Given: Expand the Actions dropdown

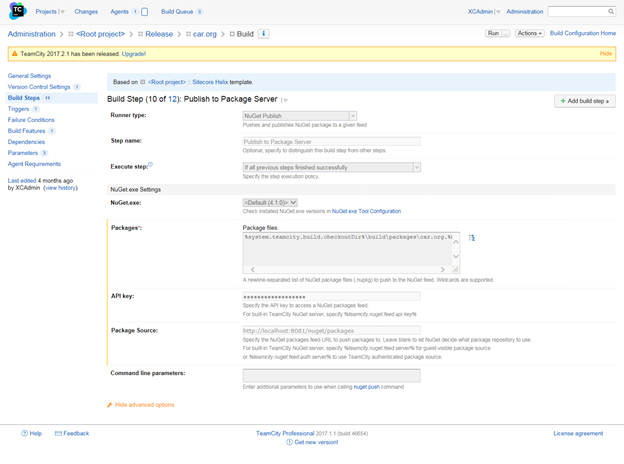Looking at the screenshot, I should click(530, 33).
